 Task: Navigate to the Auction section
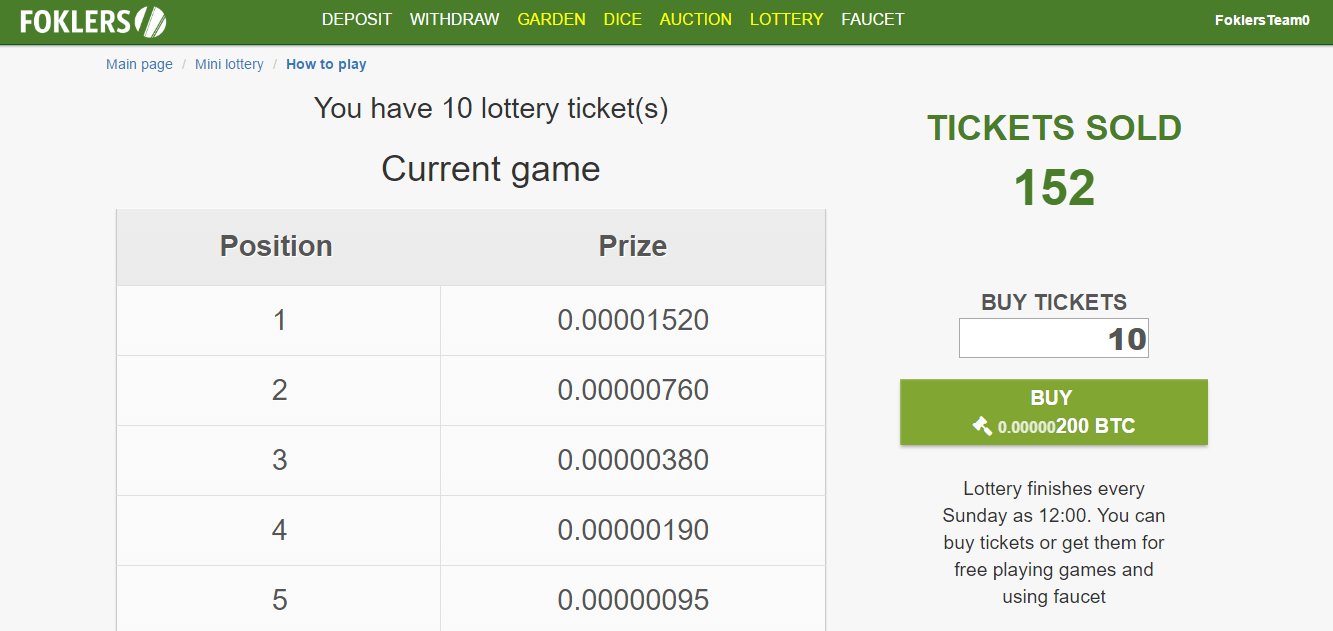[696, 19]
